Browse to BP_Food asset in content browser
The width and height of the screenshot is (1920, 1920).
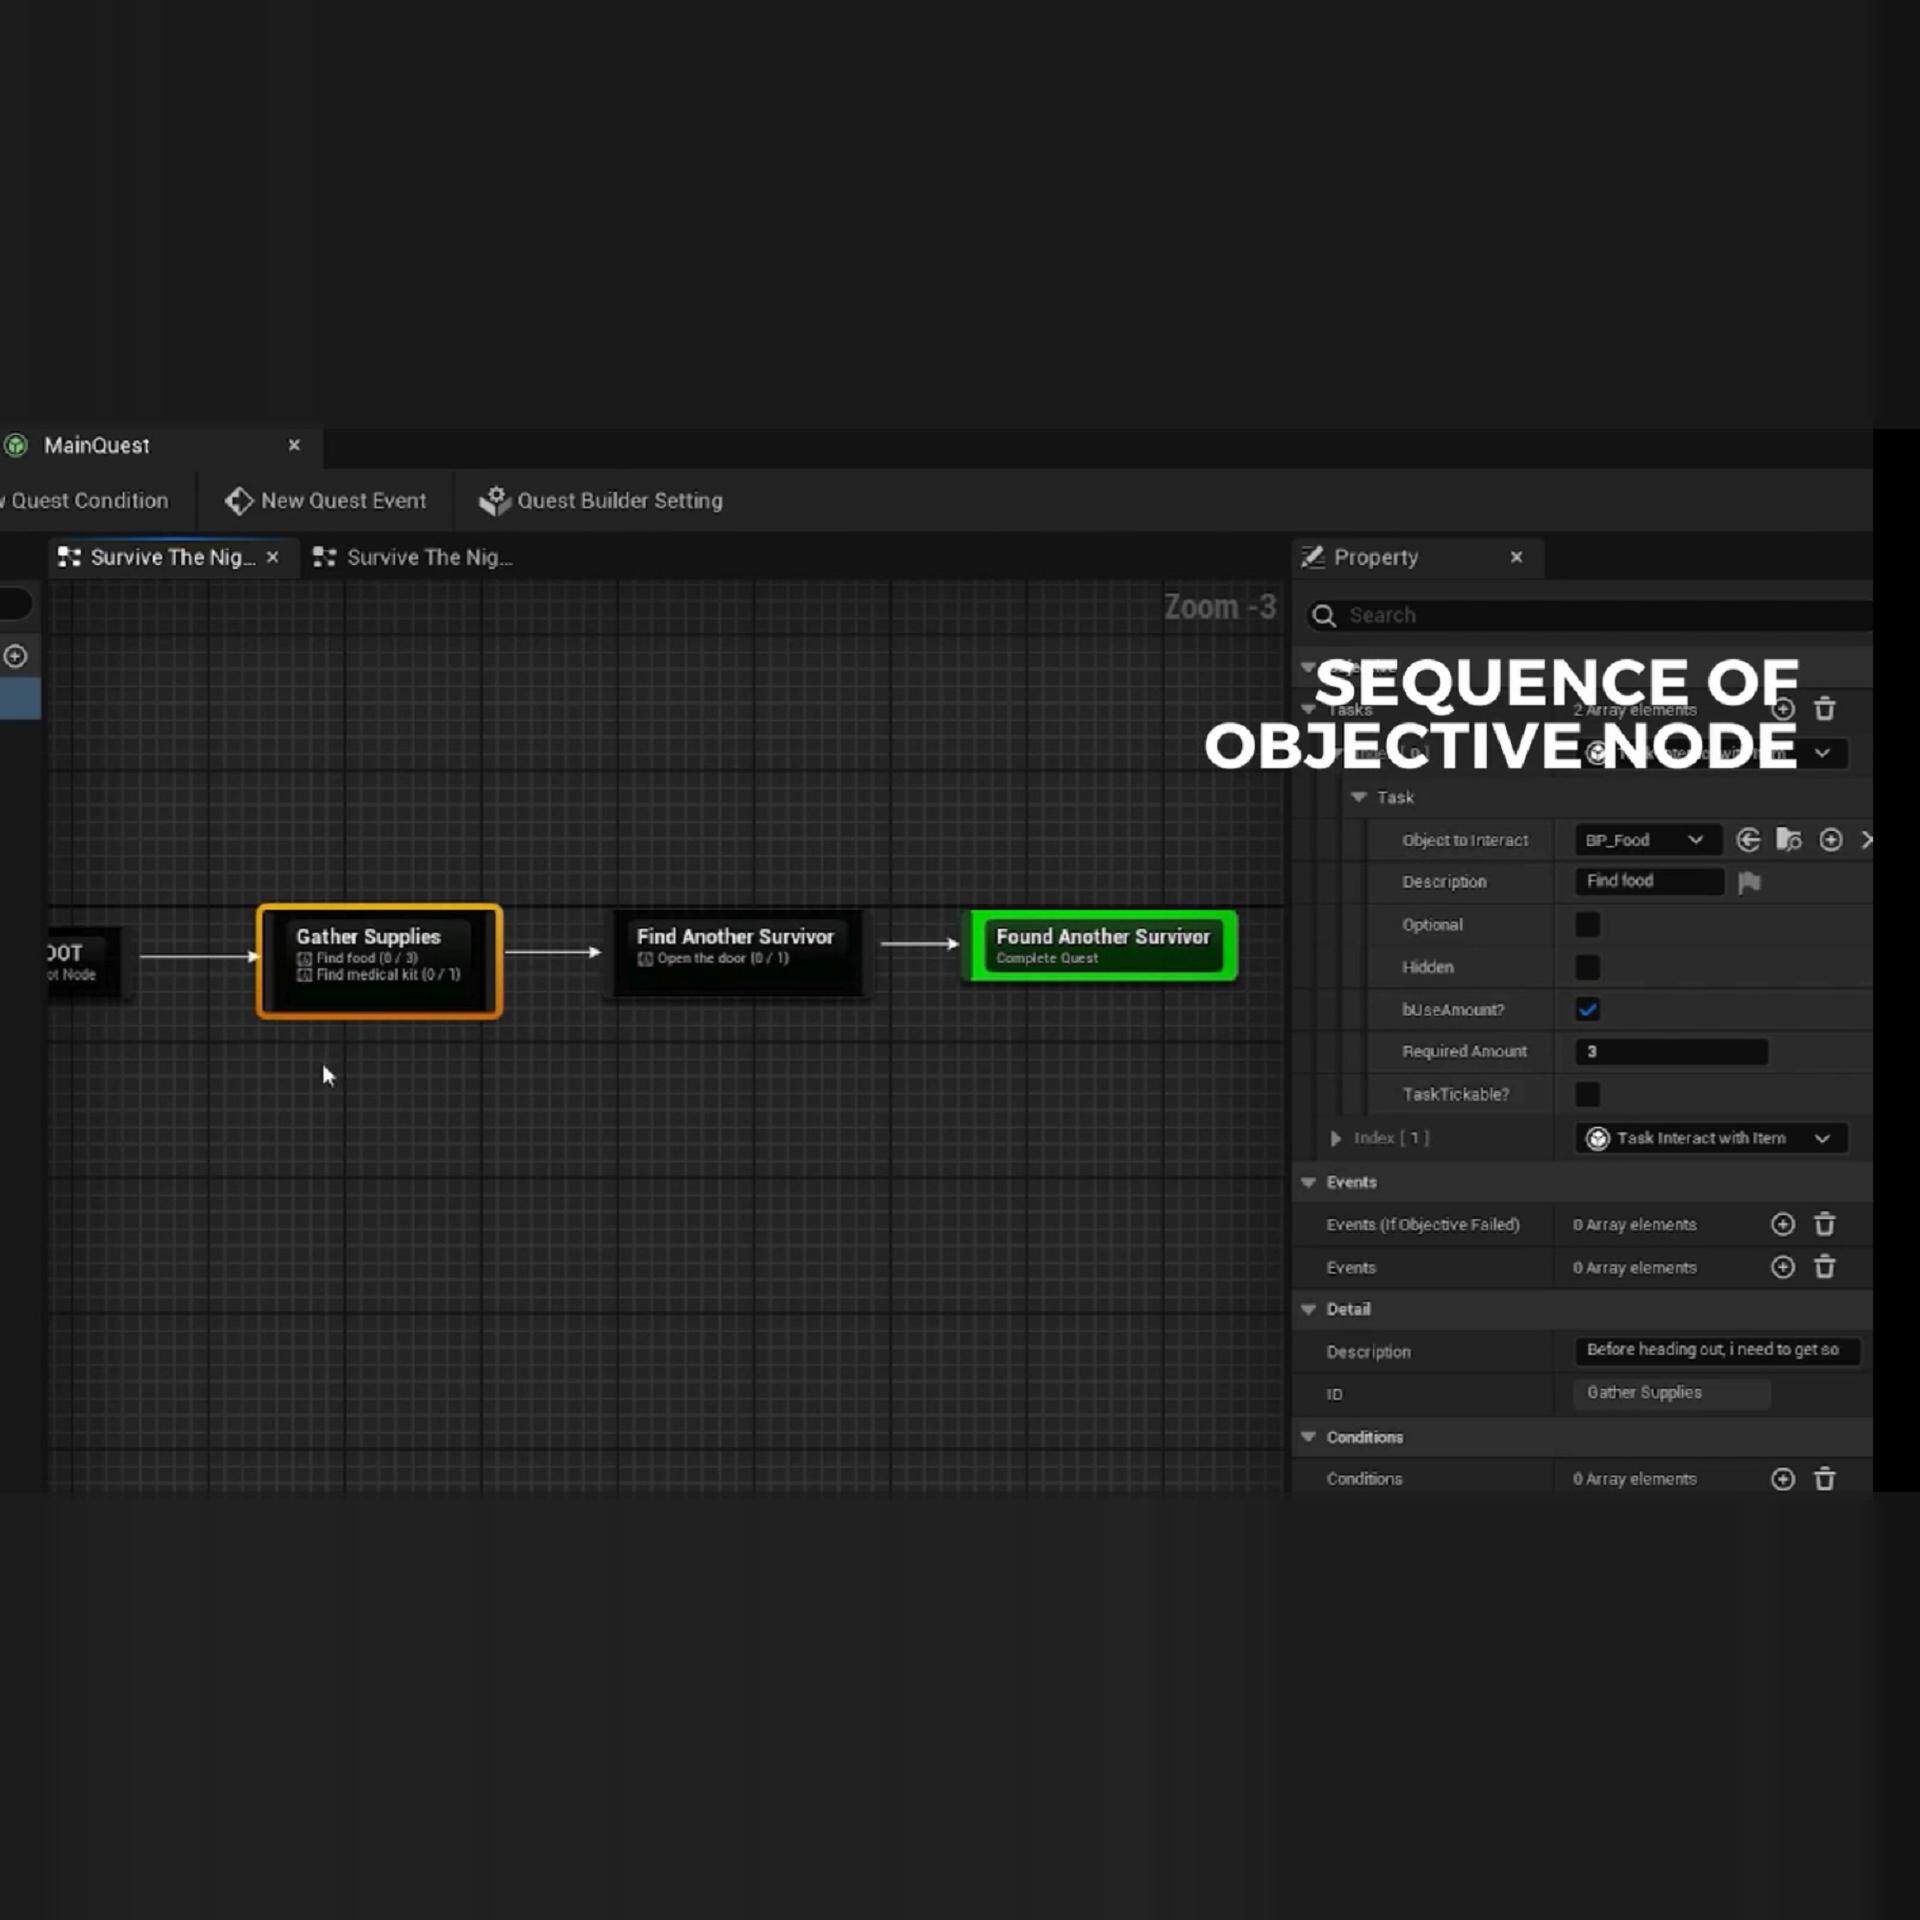pyautogui.click(x=1788, y=840)
